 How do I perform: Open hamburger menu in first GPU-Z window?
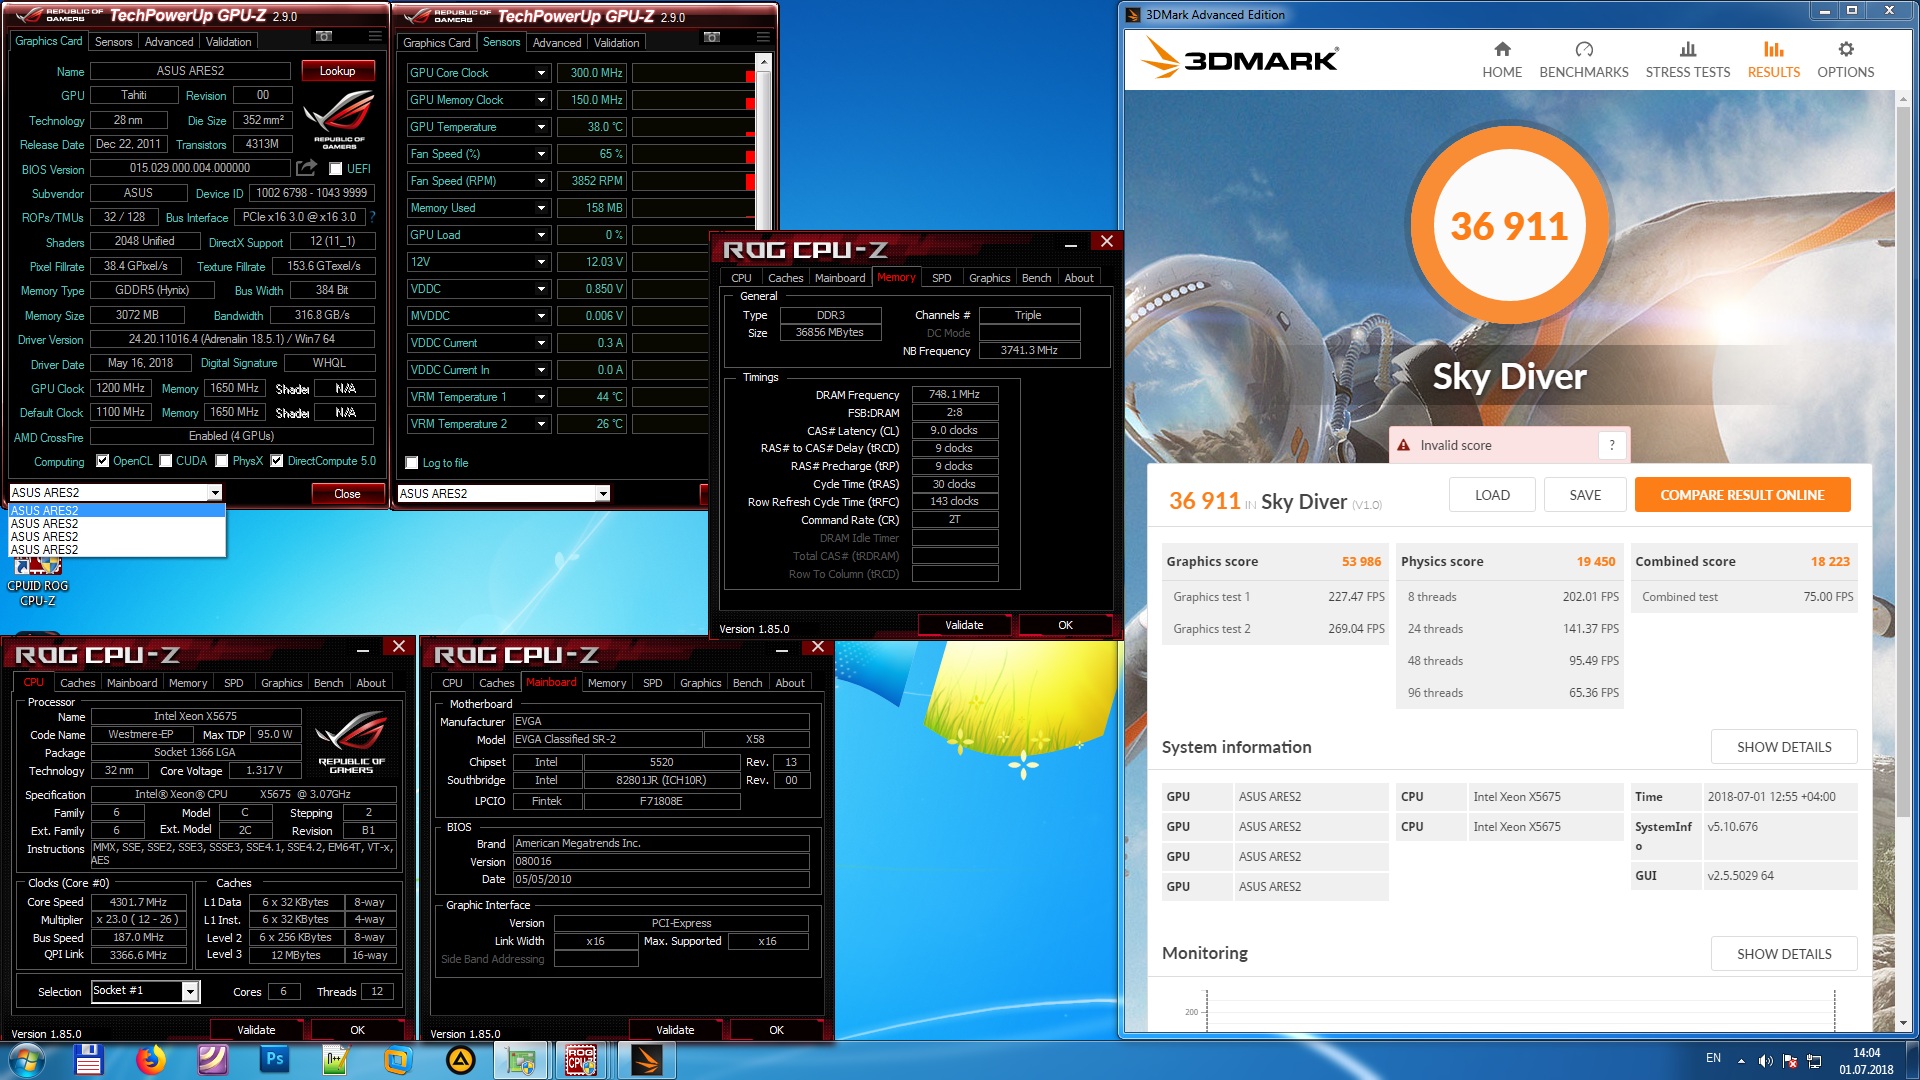tap(375, 36)
